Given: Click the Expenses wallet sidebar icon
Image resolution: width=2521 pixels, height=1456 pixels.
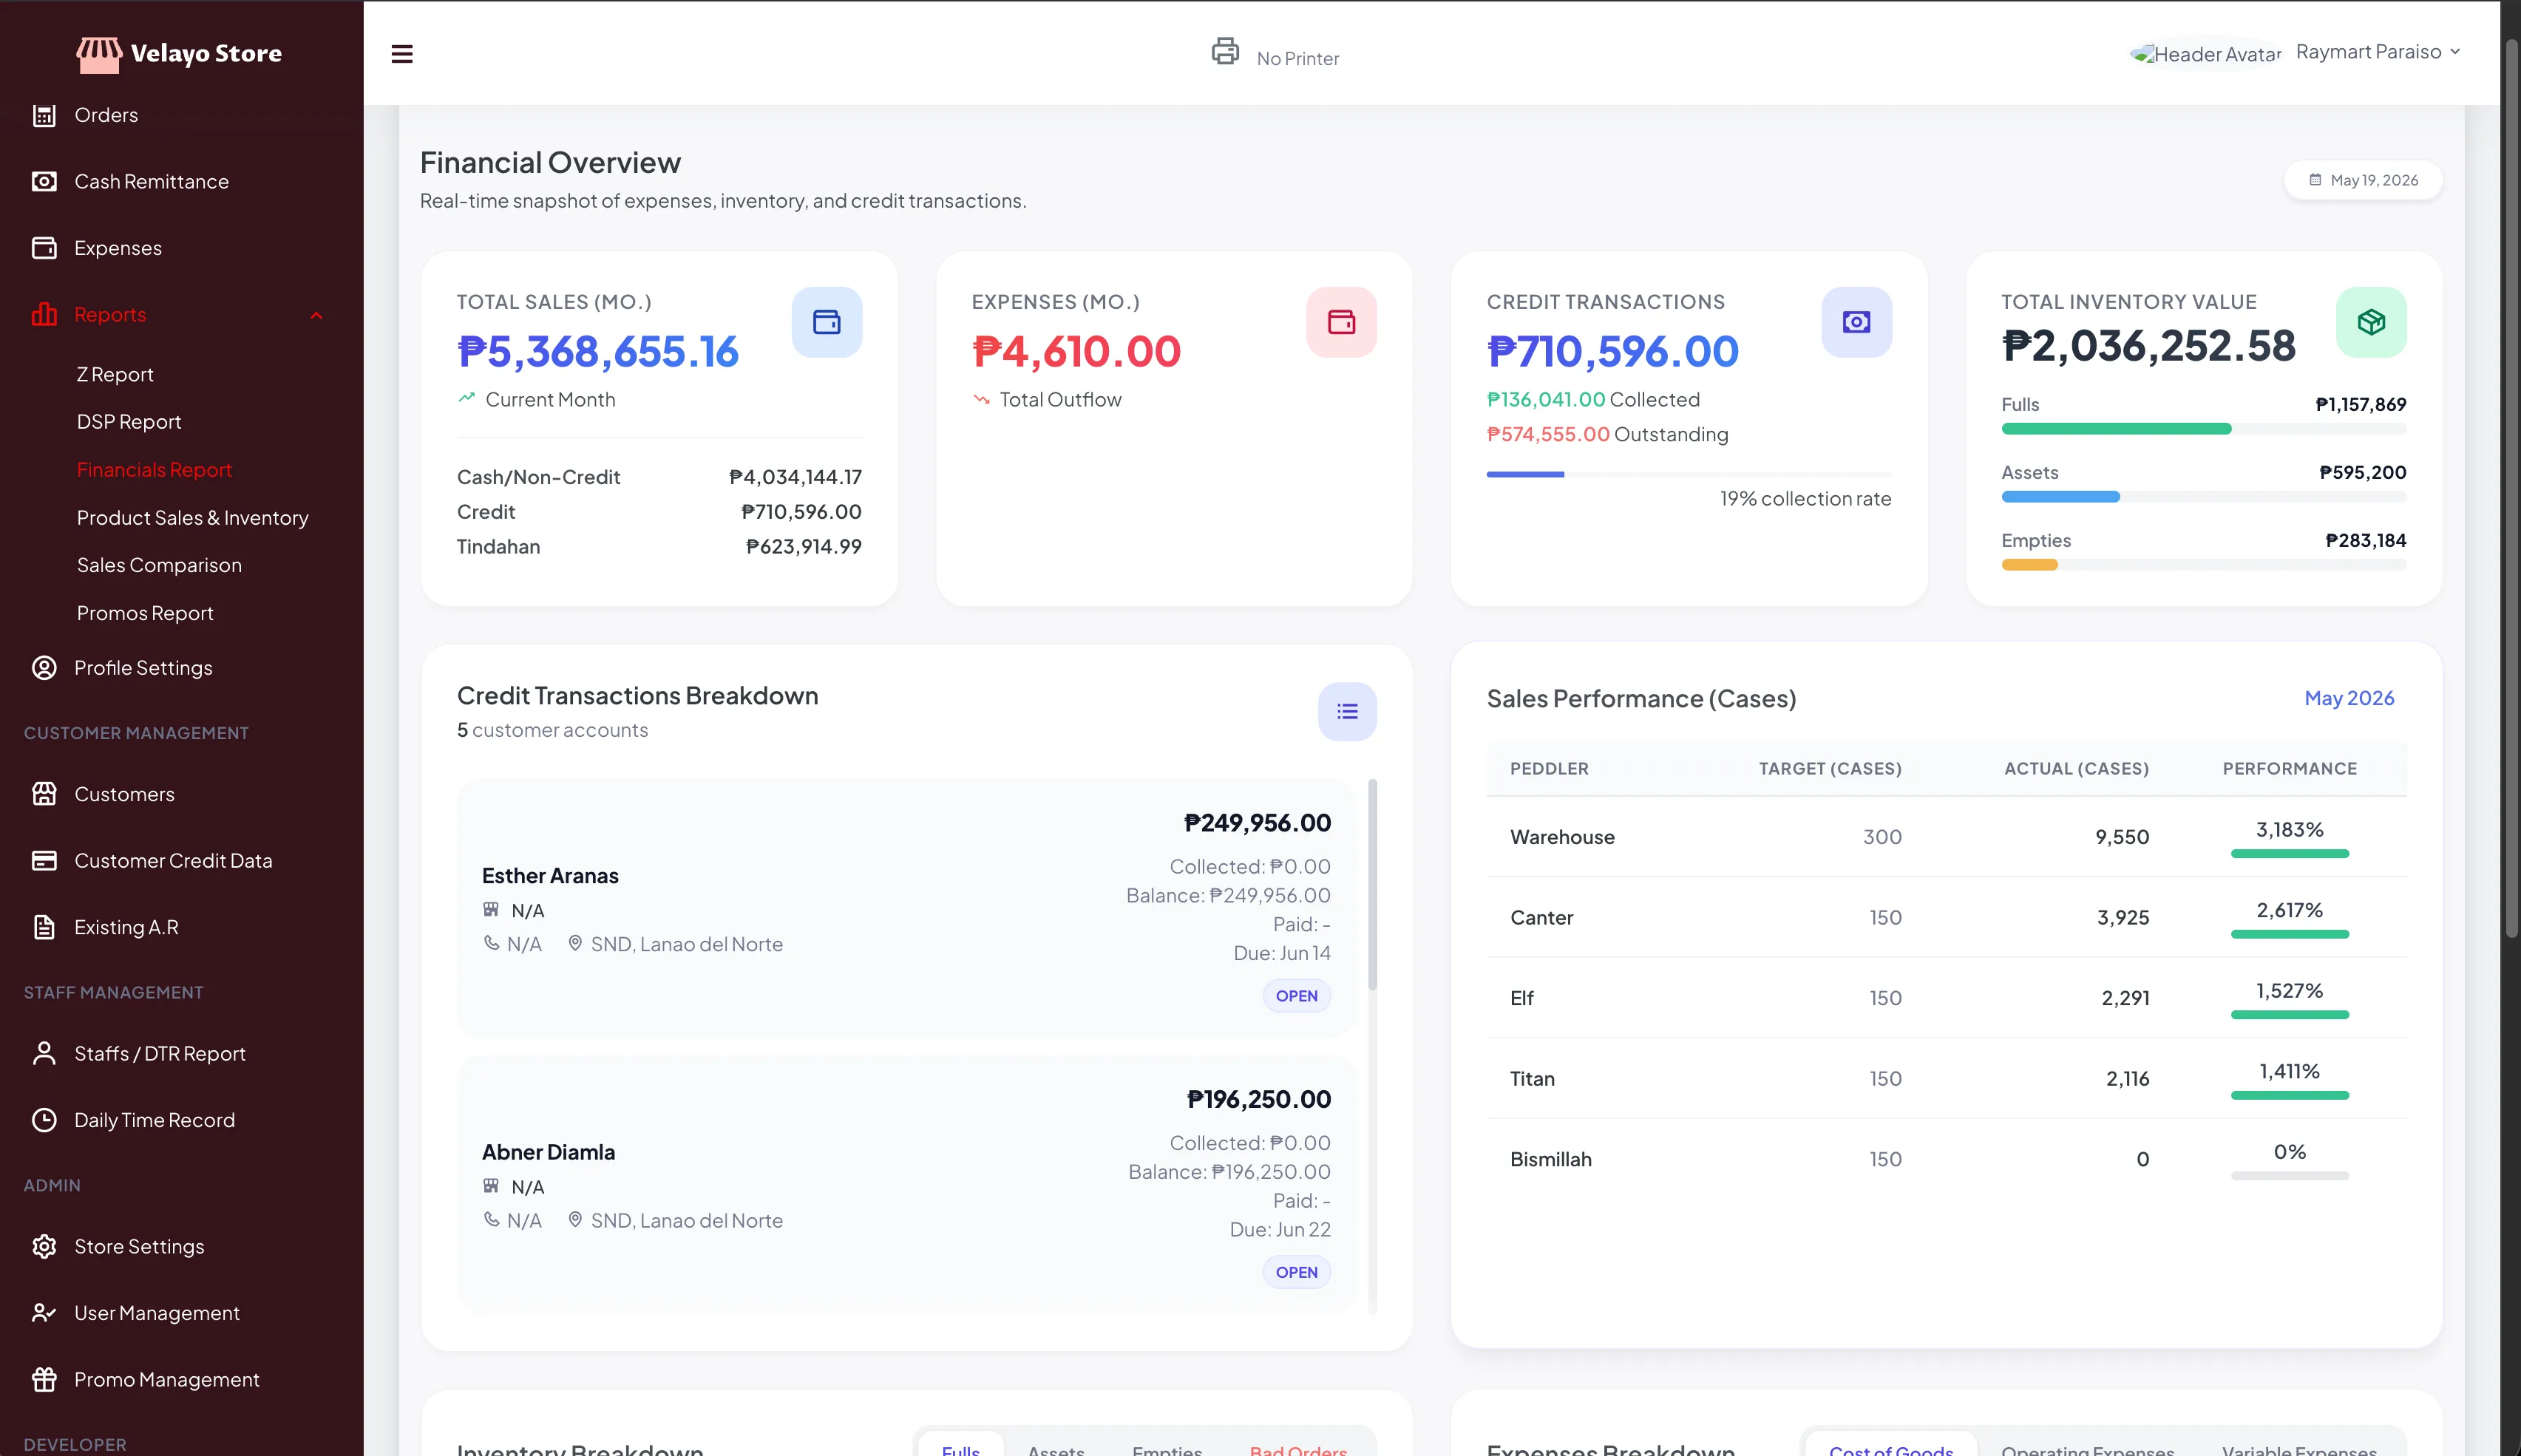Looking at the screenshot, I should 44,247.
